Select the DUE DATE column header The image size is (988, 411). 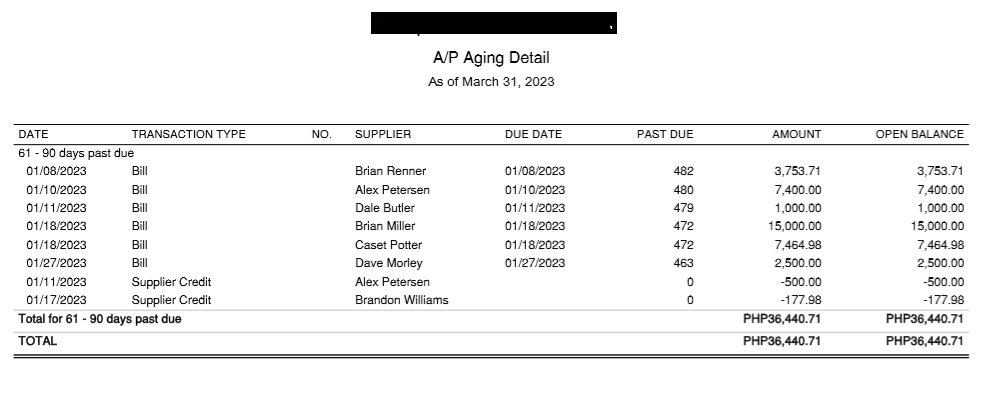click(x=533, y=134)
